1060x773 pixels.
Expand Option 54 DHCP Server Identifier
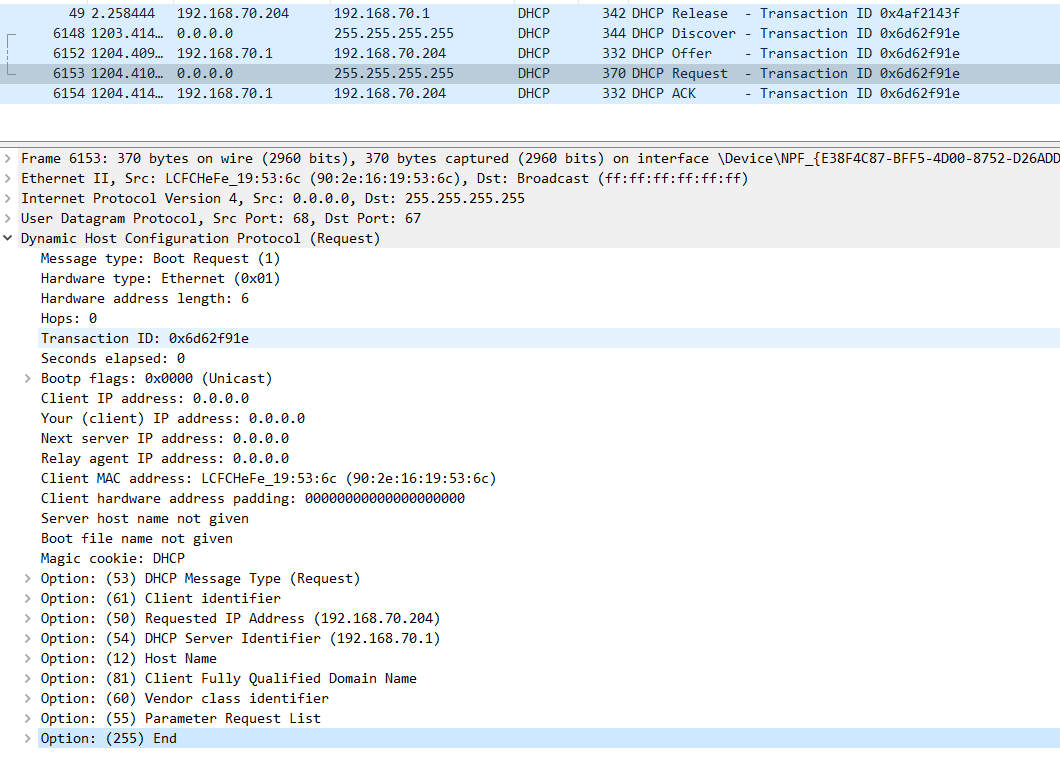pos(28,639)
